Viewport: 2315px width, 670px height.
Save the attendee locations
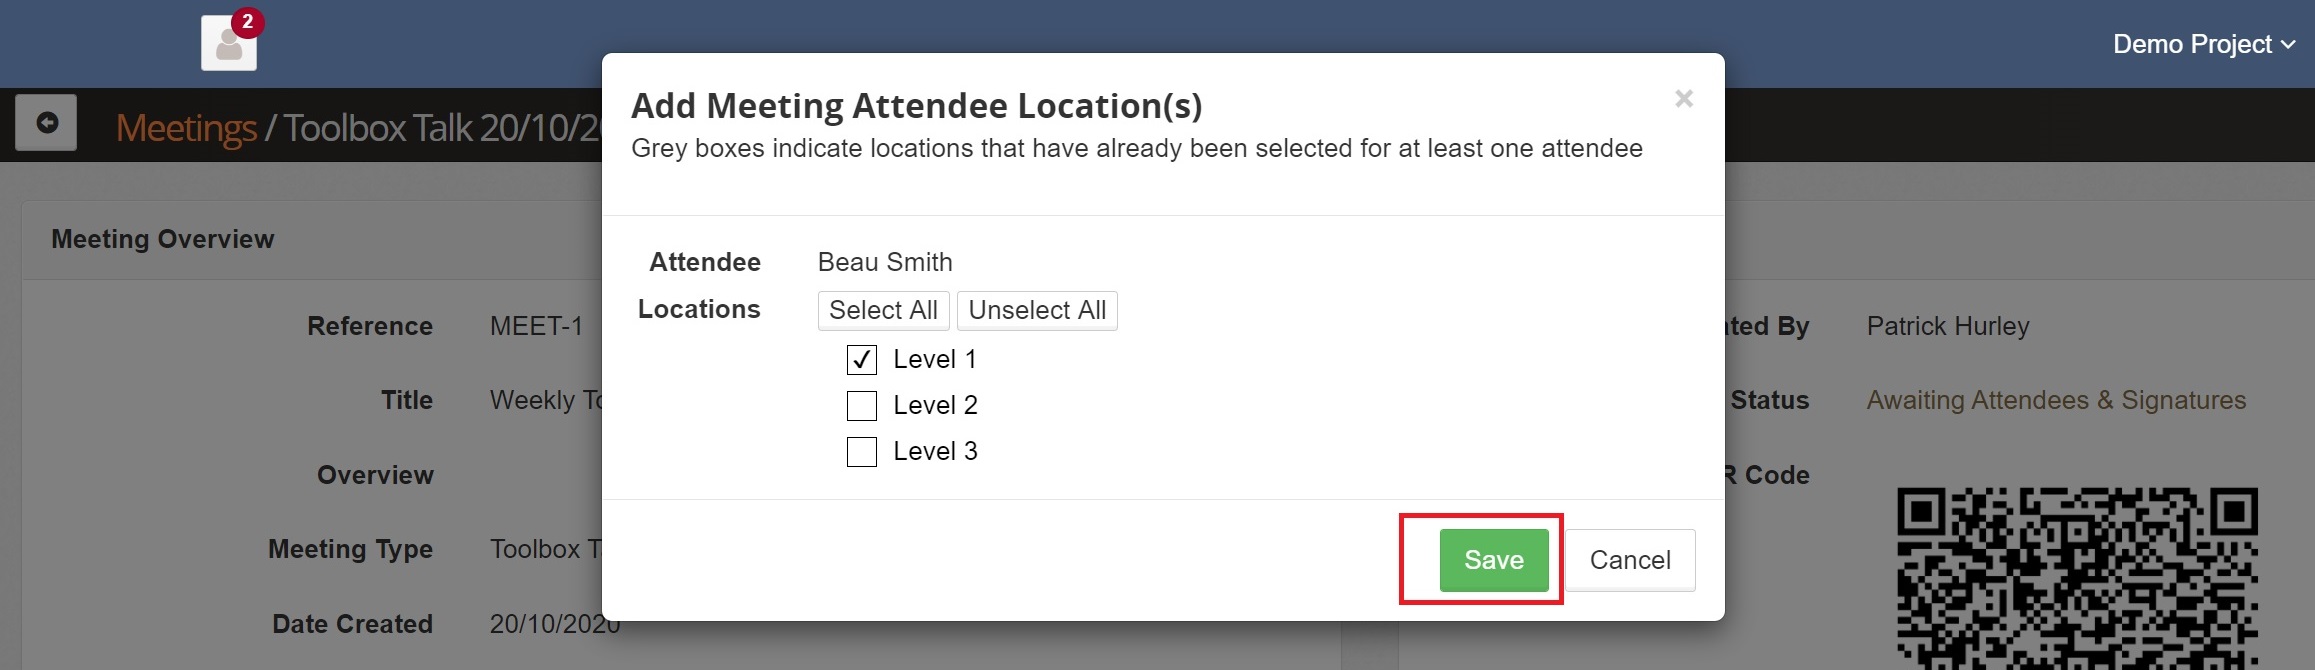[x=1493, y=560]
